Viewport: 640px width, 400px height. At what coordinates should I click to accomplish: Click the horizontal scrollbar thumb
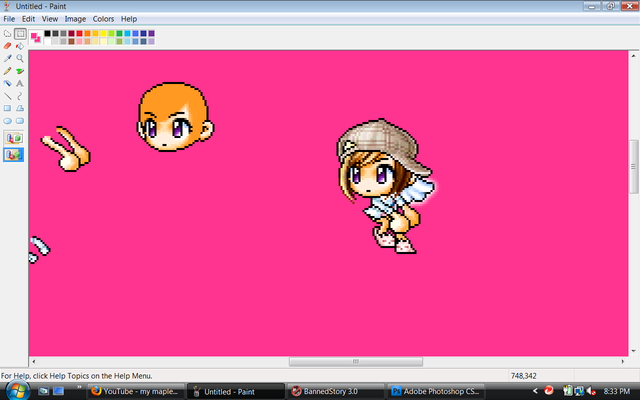pos(356,362)
